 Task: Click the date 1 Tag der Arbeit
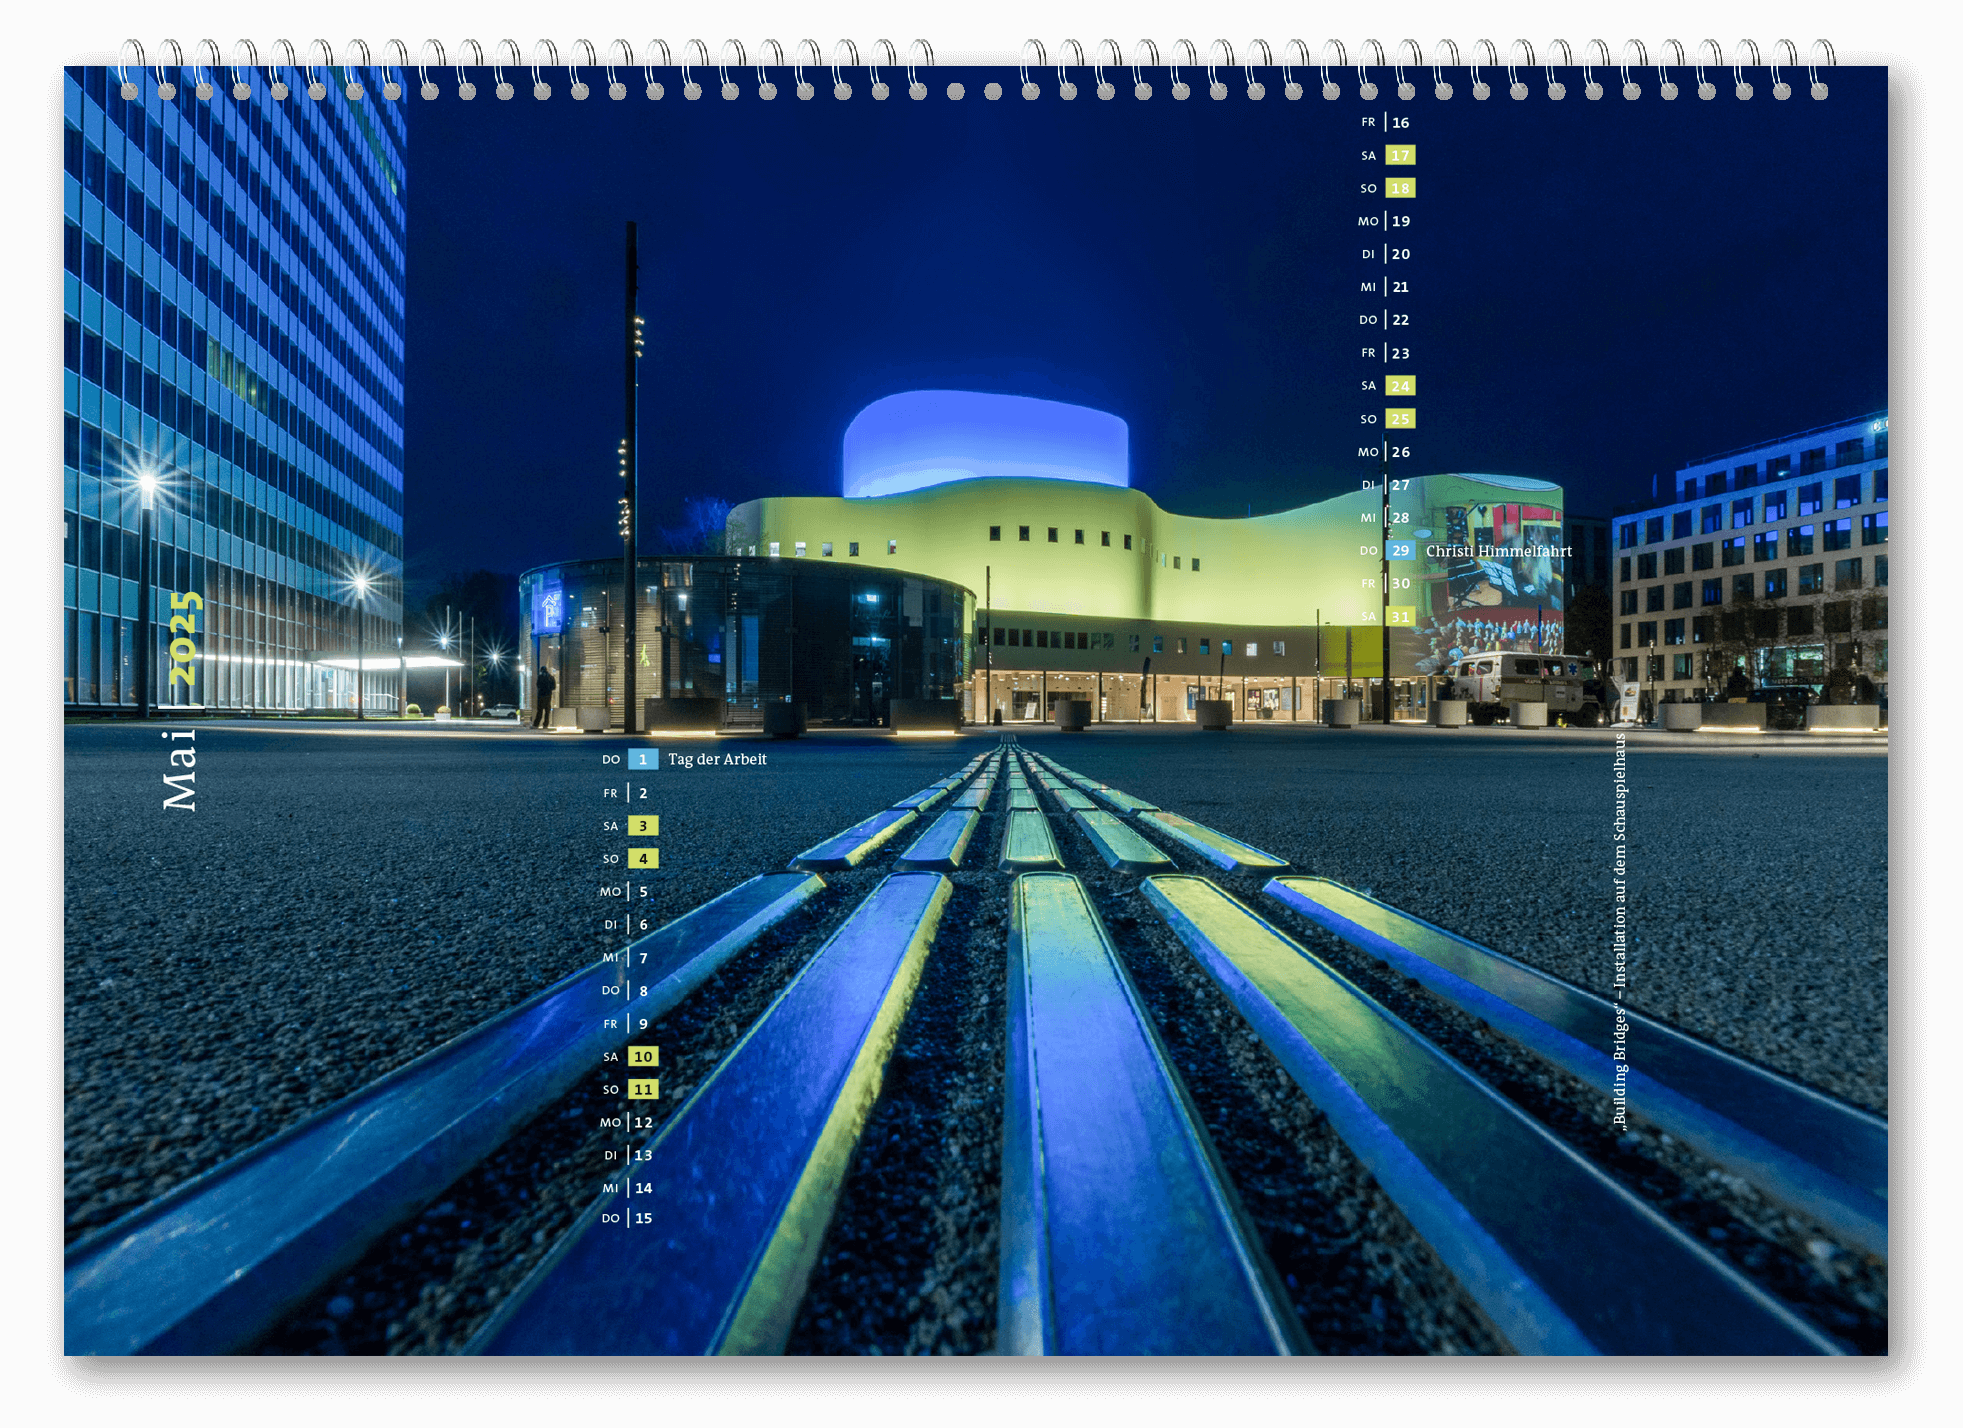coord(643,759)
